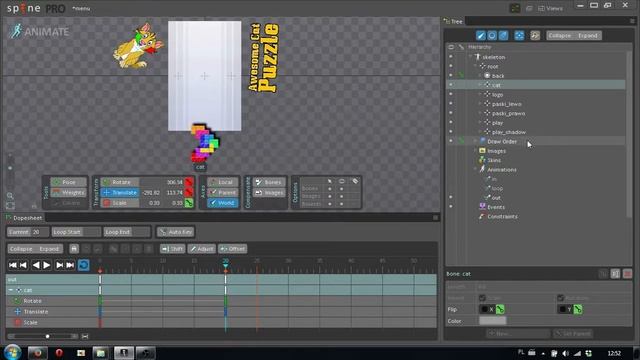The height and width of the screenshot is (360, 640).
Task: Toggle Flip Y checkbox
Action: 563,309
